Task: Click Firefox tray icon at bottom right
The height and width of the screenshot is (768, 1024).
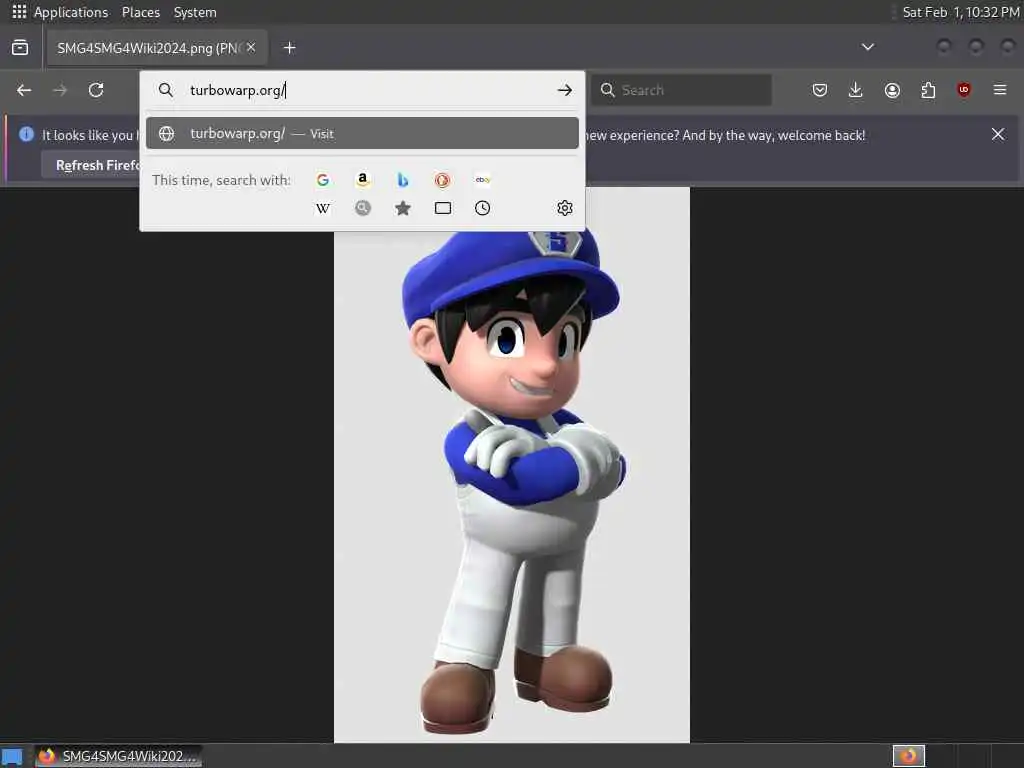Action: 908,756
